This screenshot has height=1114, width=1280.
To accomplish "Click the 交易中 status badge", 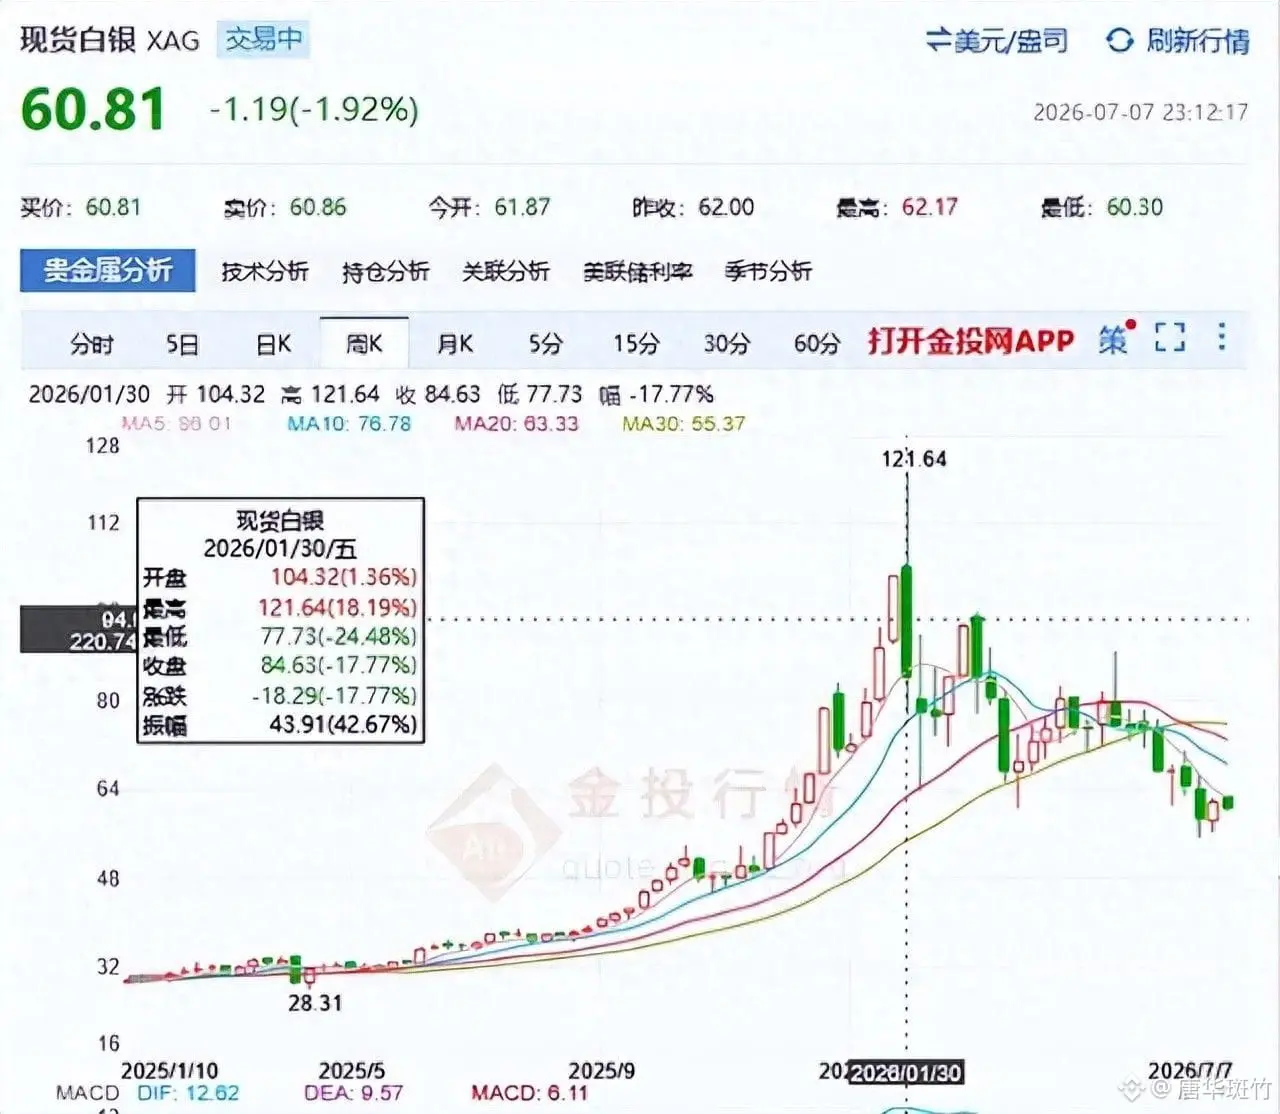I will pyautogui.click(x=263, y=39).
